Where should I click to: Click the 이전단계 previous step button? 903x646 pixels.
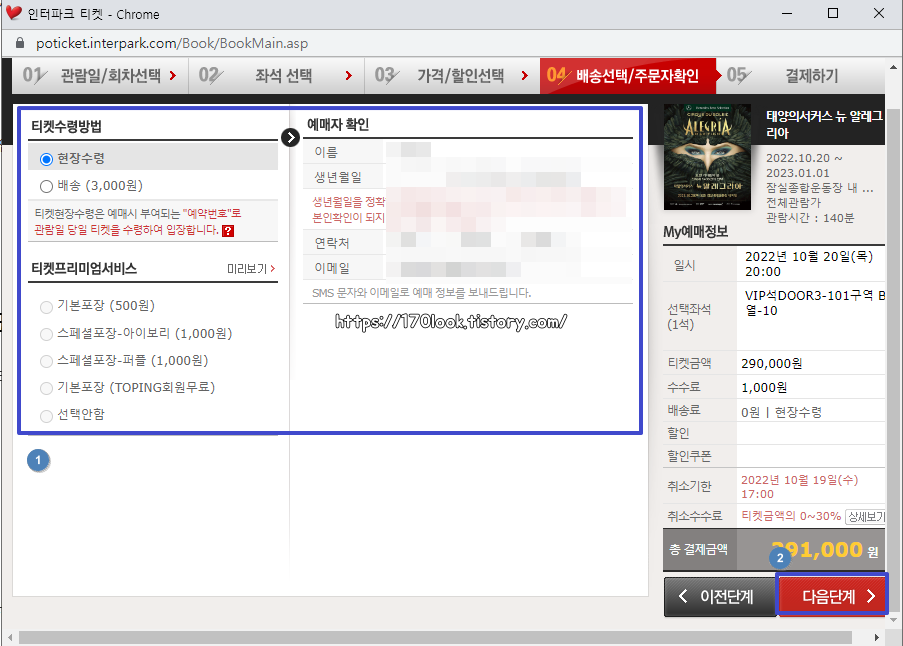720,595
